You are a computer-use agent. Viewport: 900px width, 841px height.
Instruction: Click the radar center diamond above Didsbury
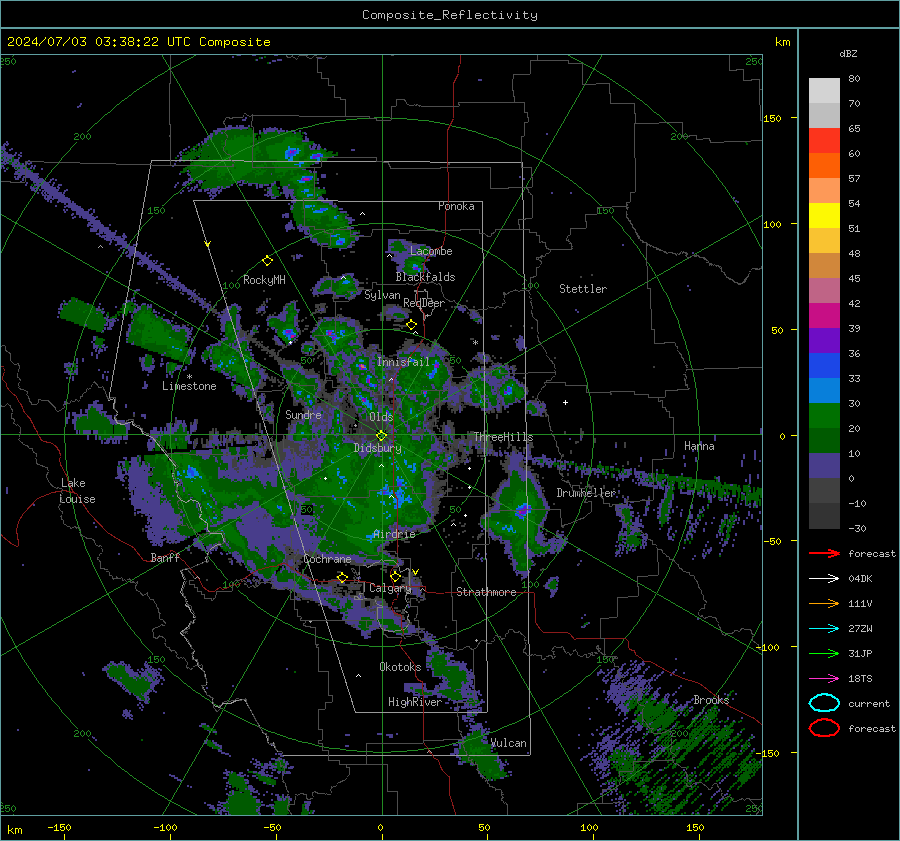click(381, 436)
